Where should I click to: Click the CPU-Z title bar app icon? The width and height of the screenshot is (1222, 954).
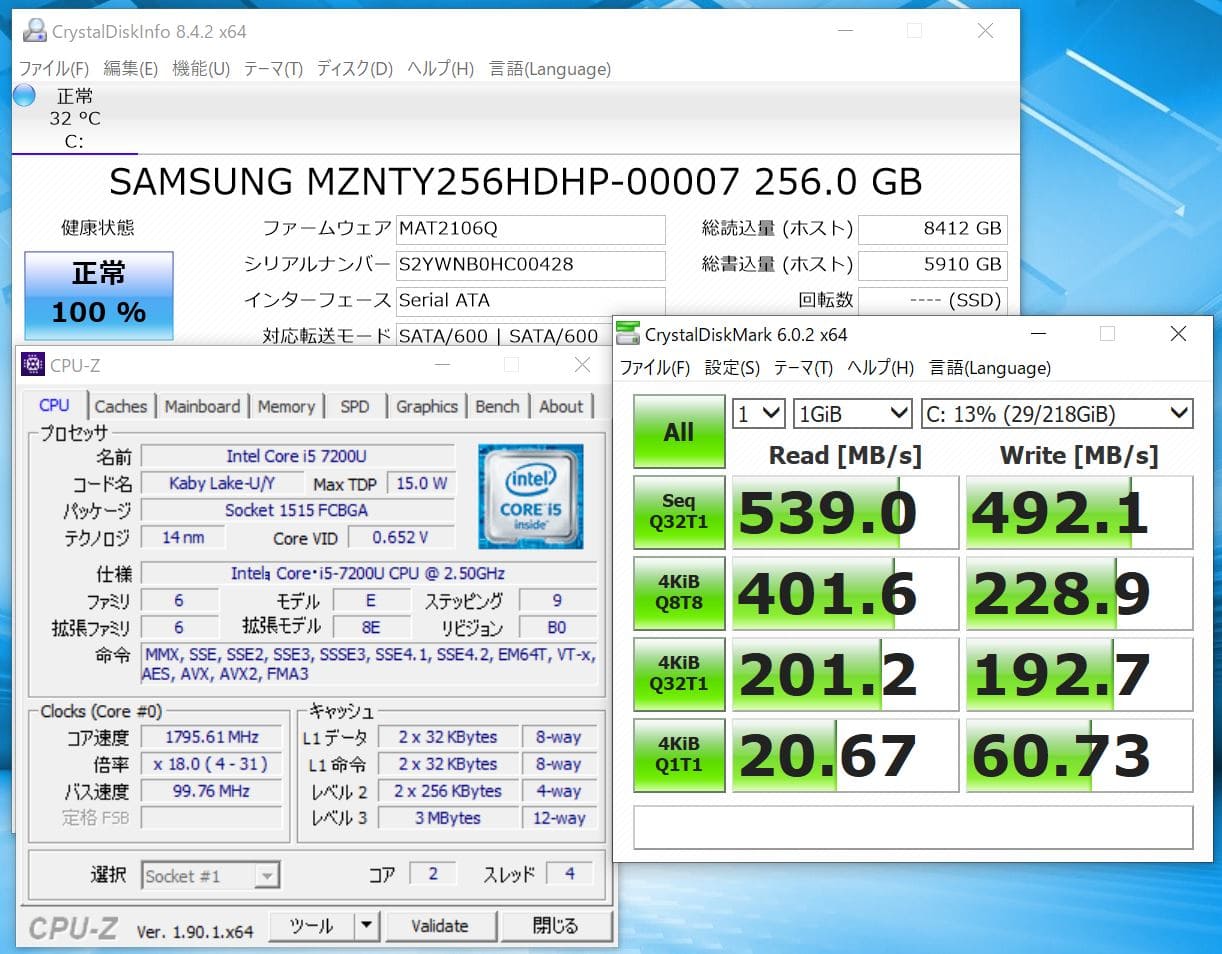(x=33, y=365)
